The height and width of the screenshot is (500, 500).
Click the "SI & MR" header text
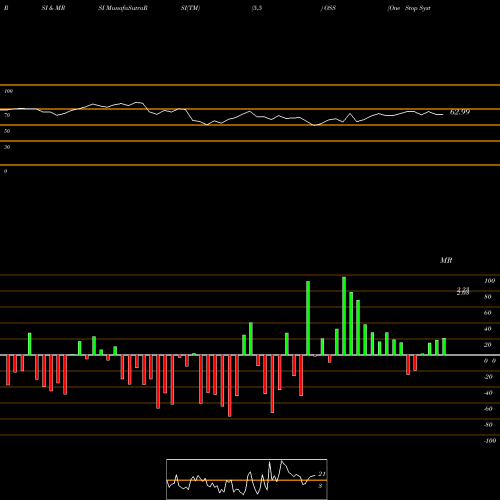53,8
